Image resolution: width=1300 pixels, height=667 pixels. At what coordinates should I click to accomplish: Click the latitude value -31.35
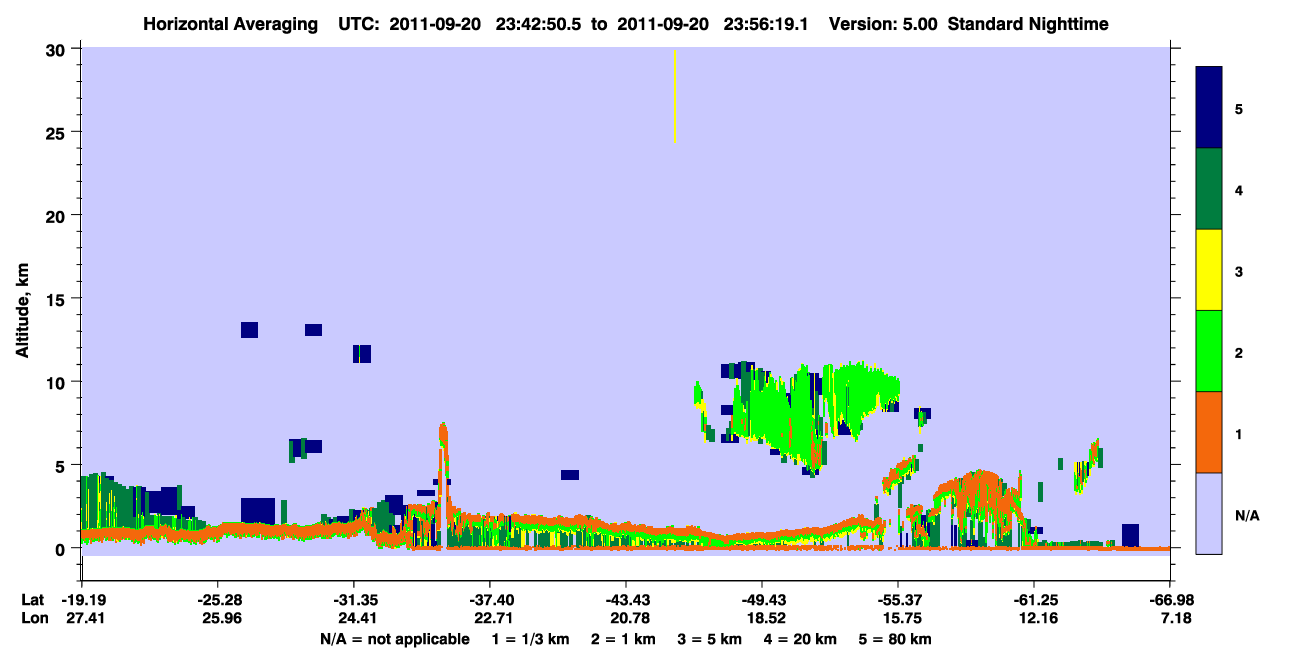[x=354, y=600]
